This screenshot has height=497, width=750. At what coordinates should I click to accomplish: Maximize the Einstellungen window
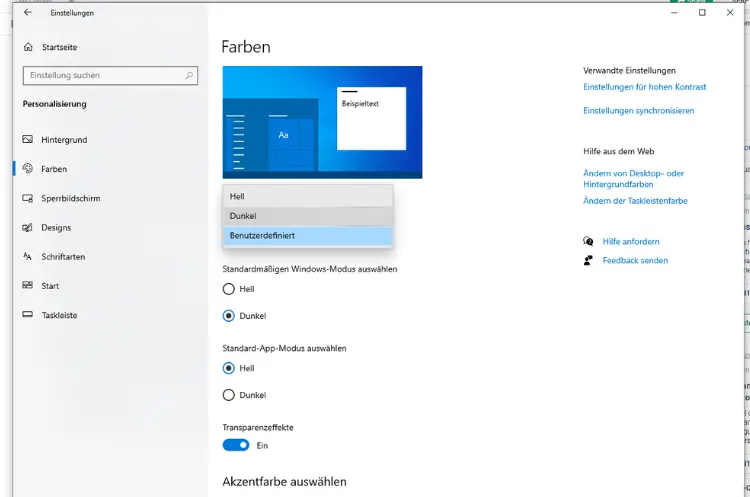[x=702, y=12]
